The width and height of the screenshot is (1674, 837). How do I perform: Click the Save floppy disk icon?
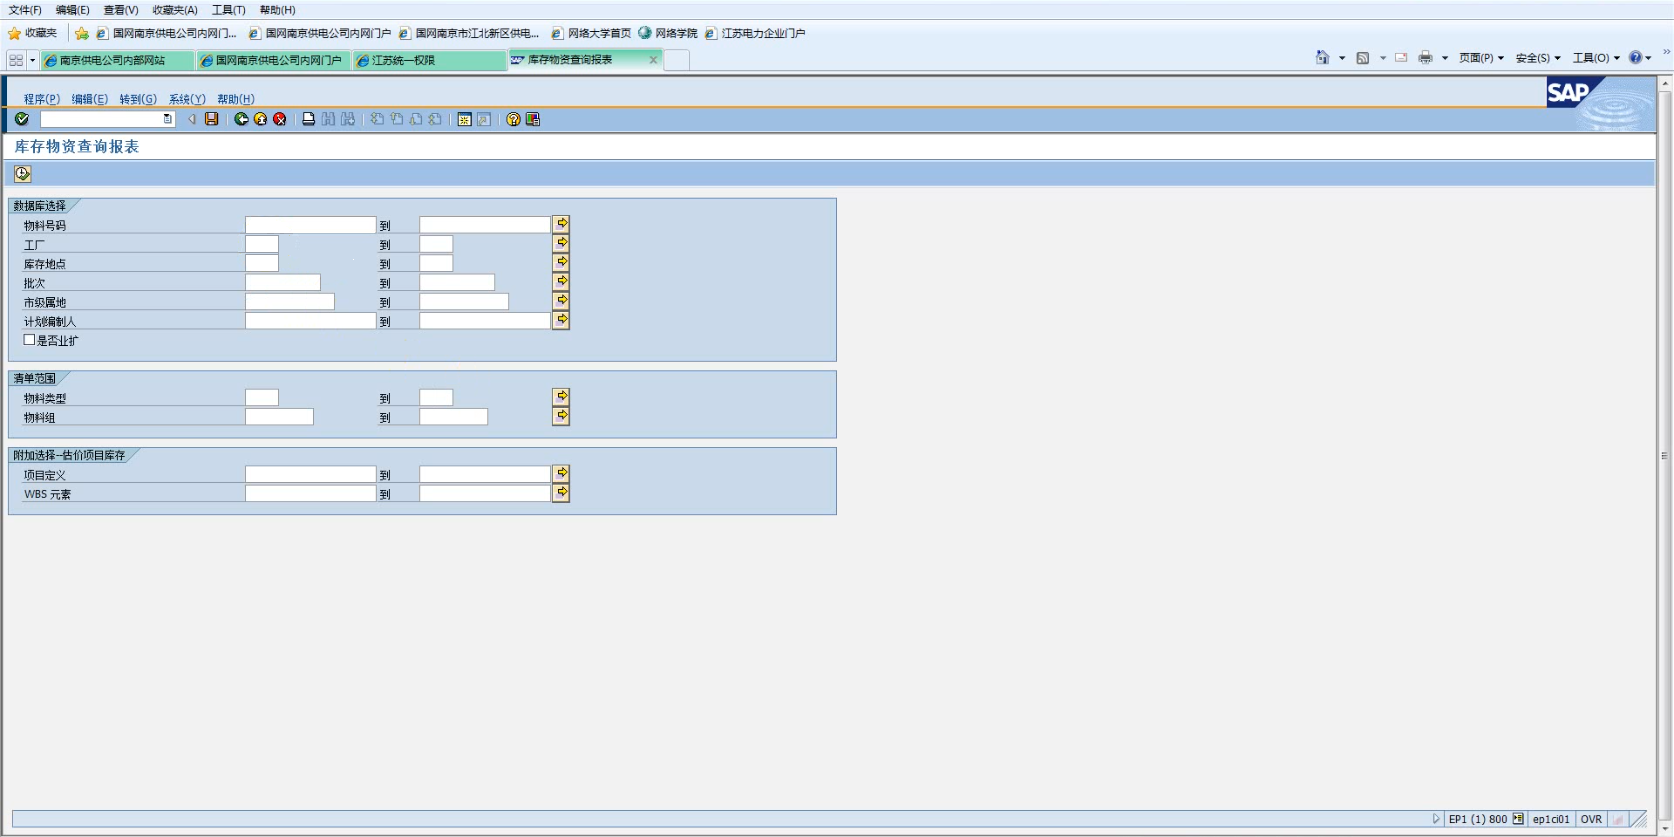click(212, 119)
